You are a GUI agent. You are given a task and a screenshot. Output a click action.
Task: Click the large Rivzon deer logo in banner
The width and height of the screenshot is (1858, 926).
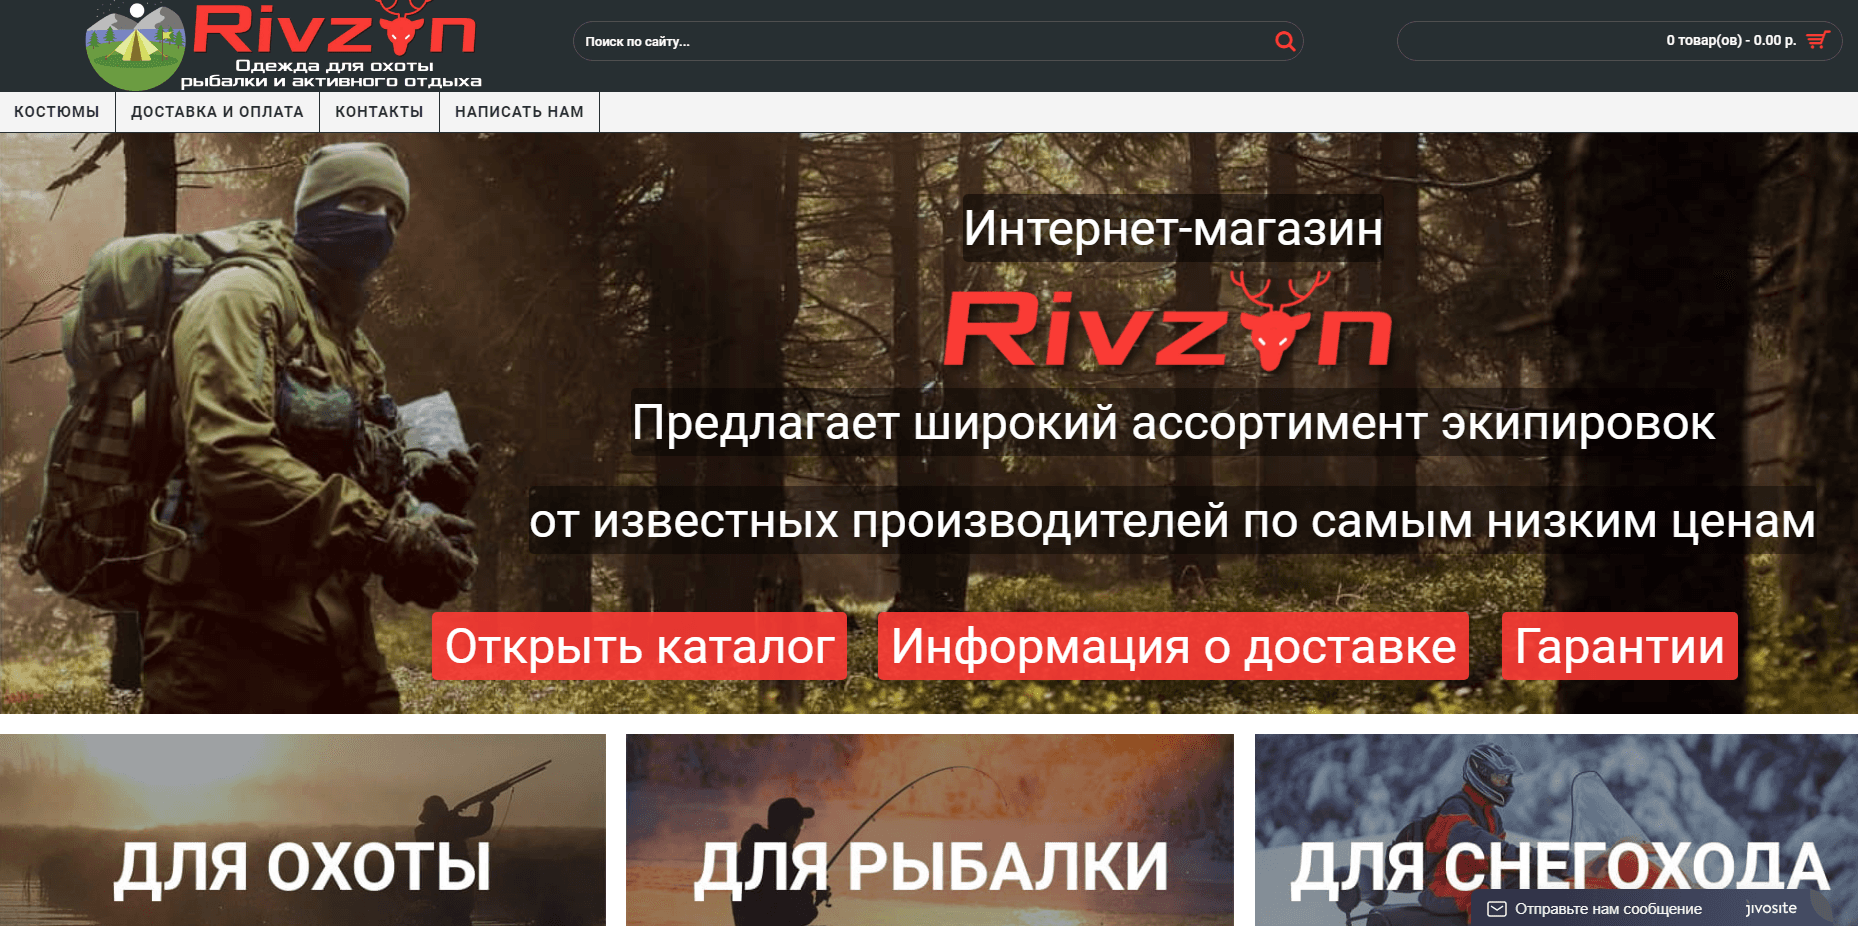click(1167, 324)
